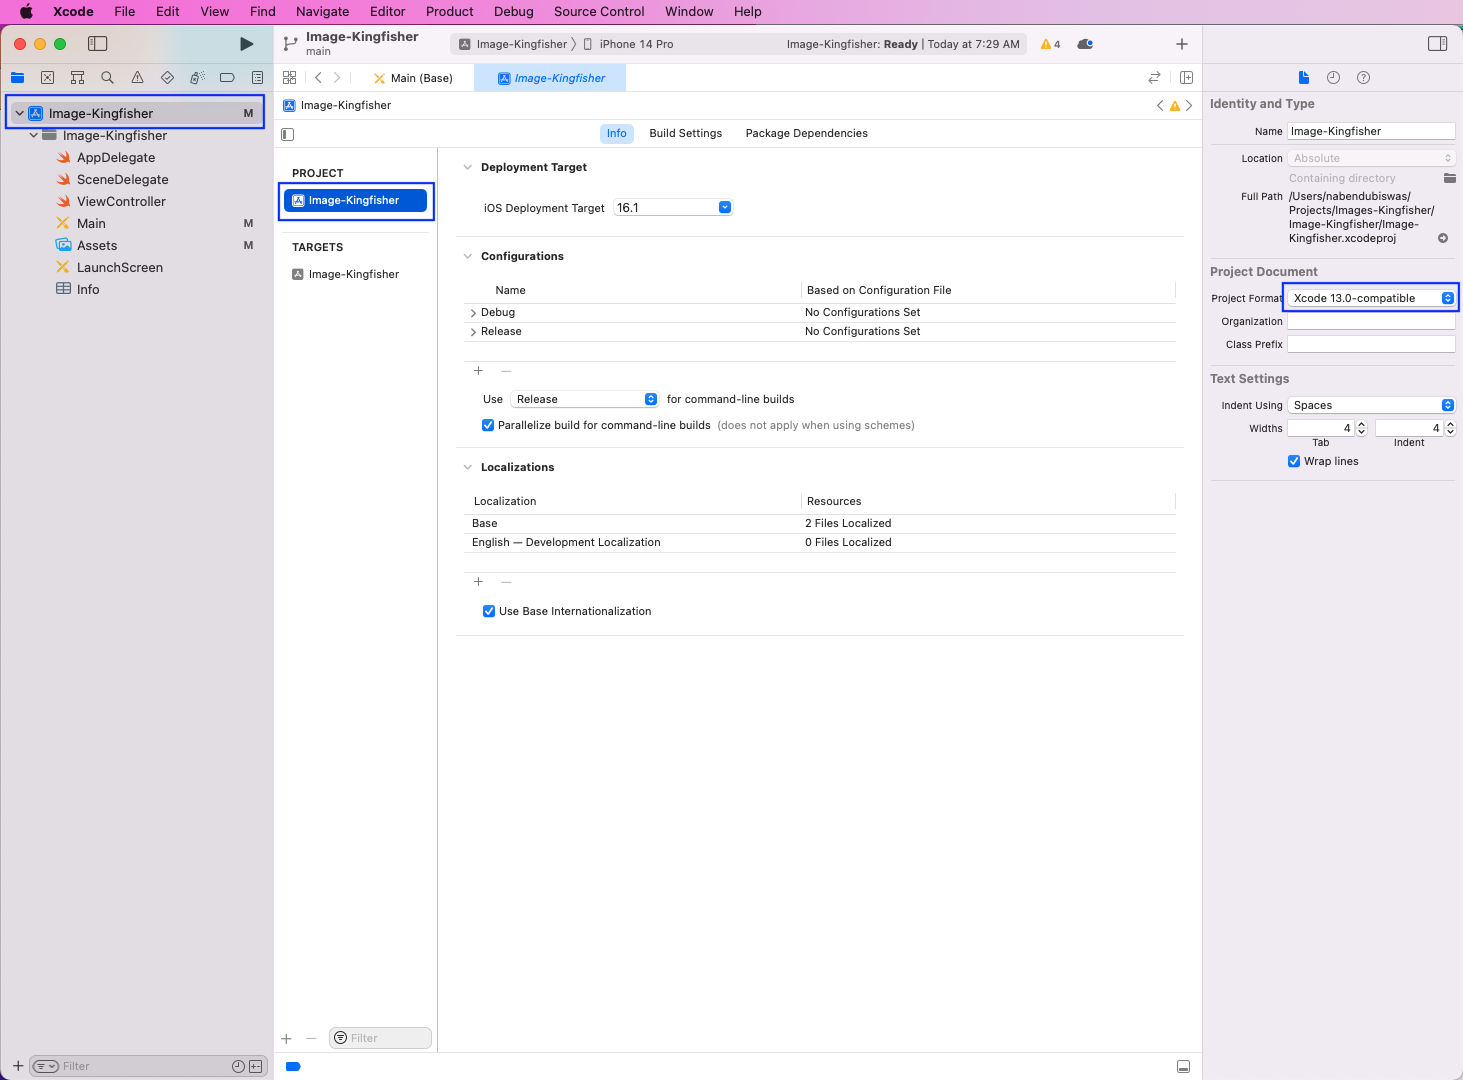Go forward in editor history
Viewport: 1463px width, 1080px height.
[337, 78]
